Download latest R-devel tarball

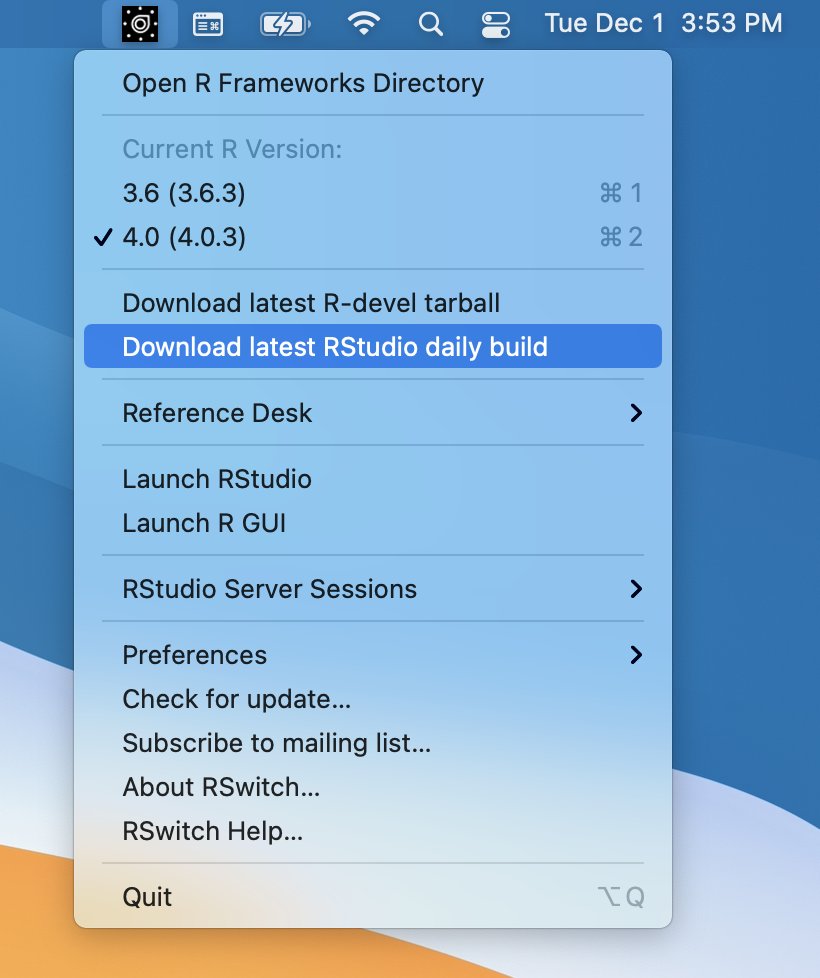pos(373,303)
